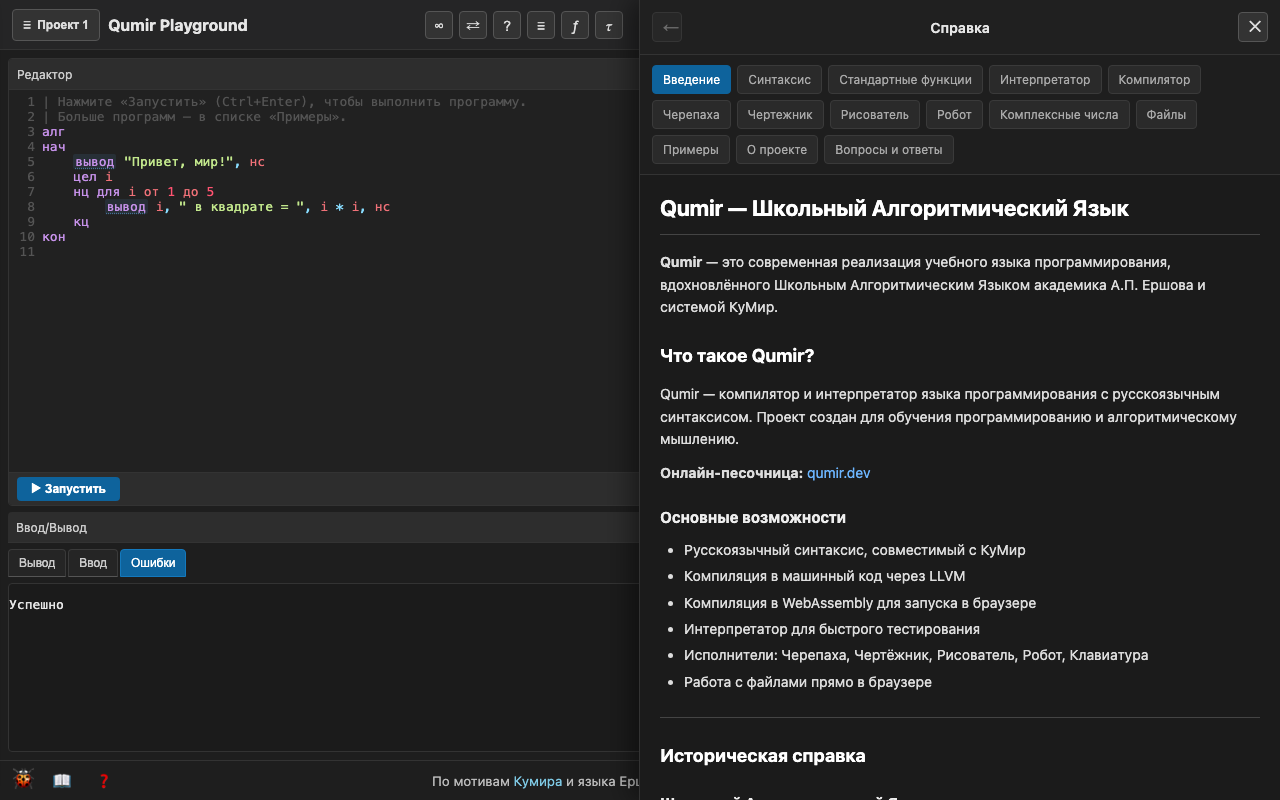Click the ladybug bug-report icon
The image size is (1280, 800).
pos(23,780)
